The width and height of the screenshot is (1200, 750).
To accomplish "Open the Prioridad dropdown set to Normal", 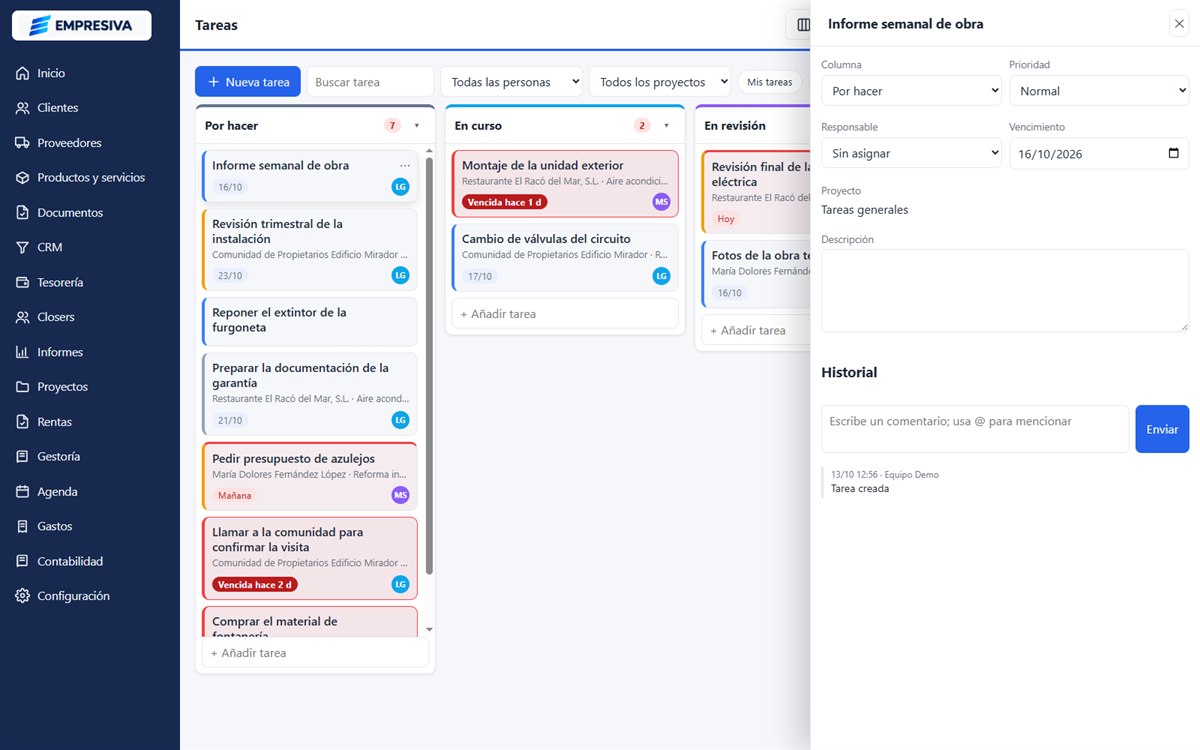I will click(x=1099, y=91).
